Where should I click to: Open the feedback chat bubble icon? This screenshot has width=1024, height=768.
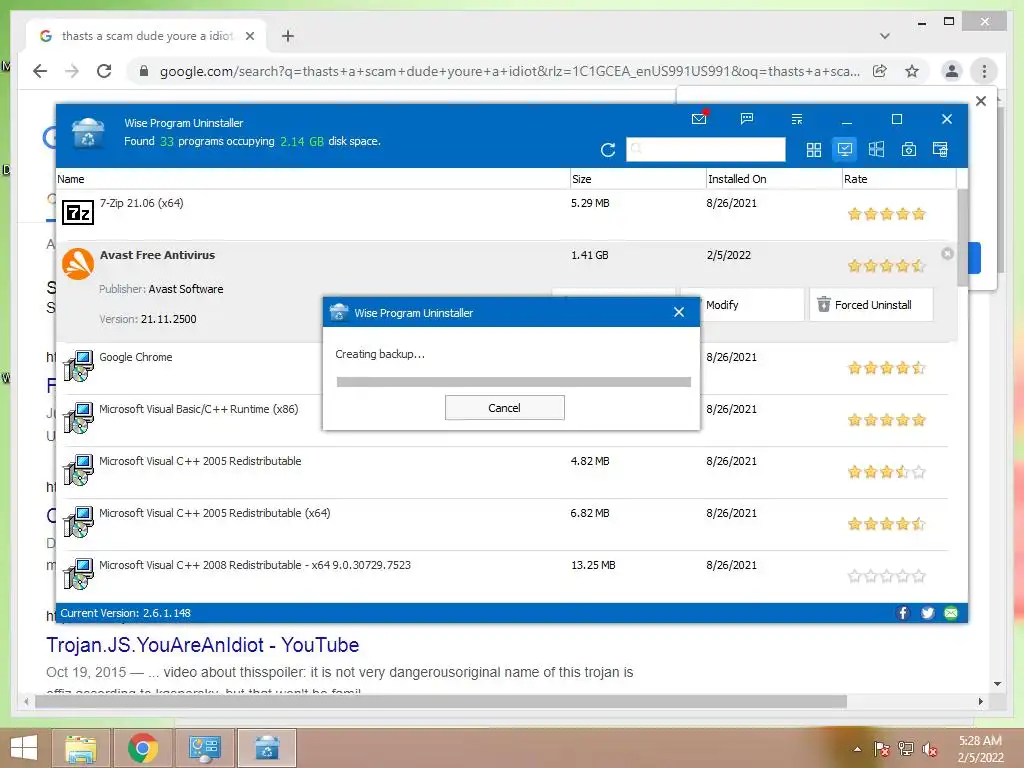pos(747,119)
